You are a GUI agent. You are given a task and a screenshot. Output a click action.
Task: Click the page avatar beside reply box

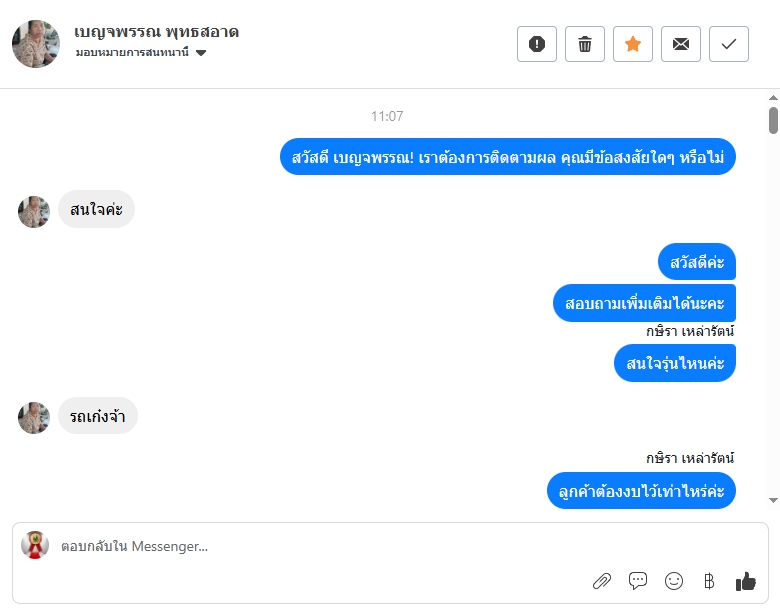[x=35, y=545]
